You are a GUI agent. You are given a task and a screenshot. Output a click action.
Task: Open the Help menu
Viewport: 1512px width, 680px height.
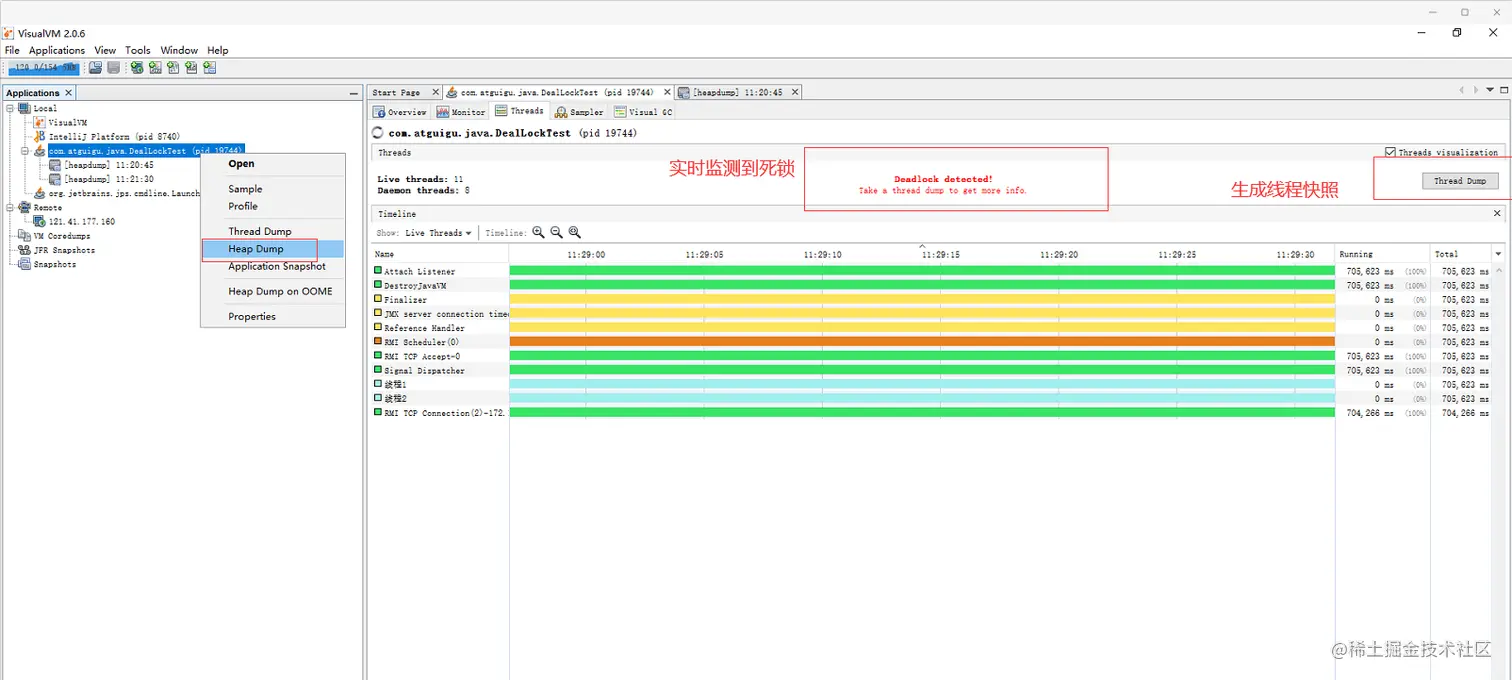(x=218, y=50)
